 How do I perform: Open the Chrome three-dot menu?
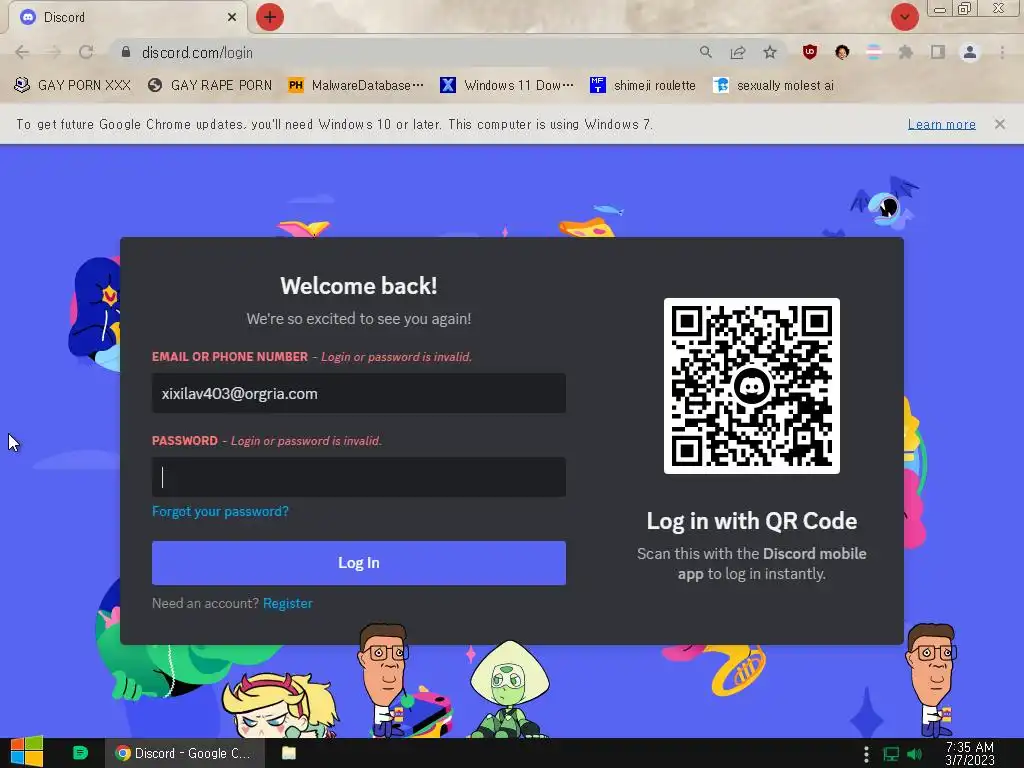coord(1002,52)
